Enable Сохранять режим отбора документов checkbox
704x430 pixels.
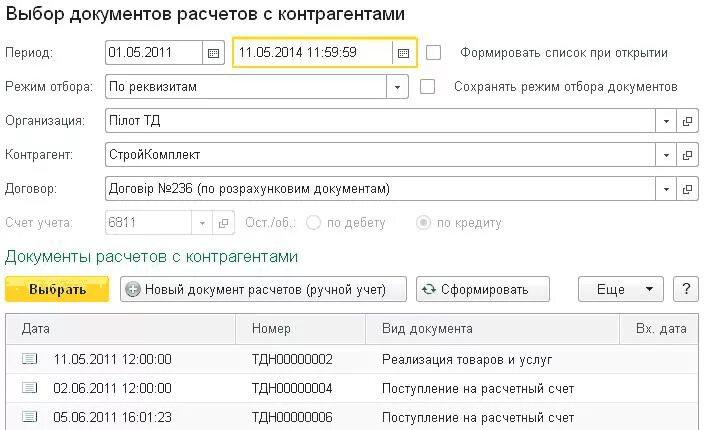pos(427,86)
